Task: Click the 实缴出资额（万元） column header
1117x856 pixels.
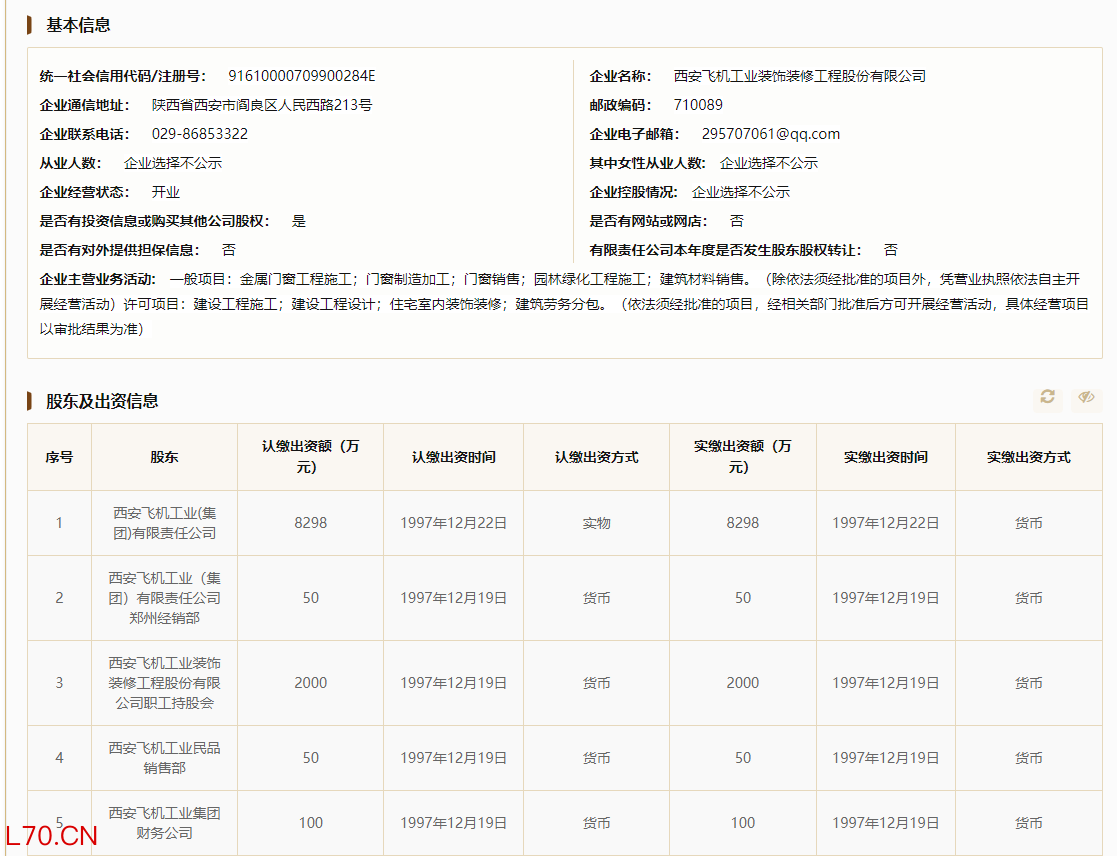Action: (x=742, y=457)
